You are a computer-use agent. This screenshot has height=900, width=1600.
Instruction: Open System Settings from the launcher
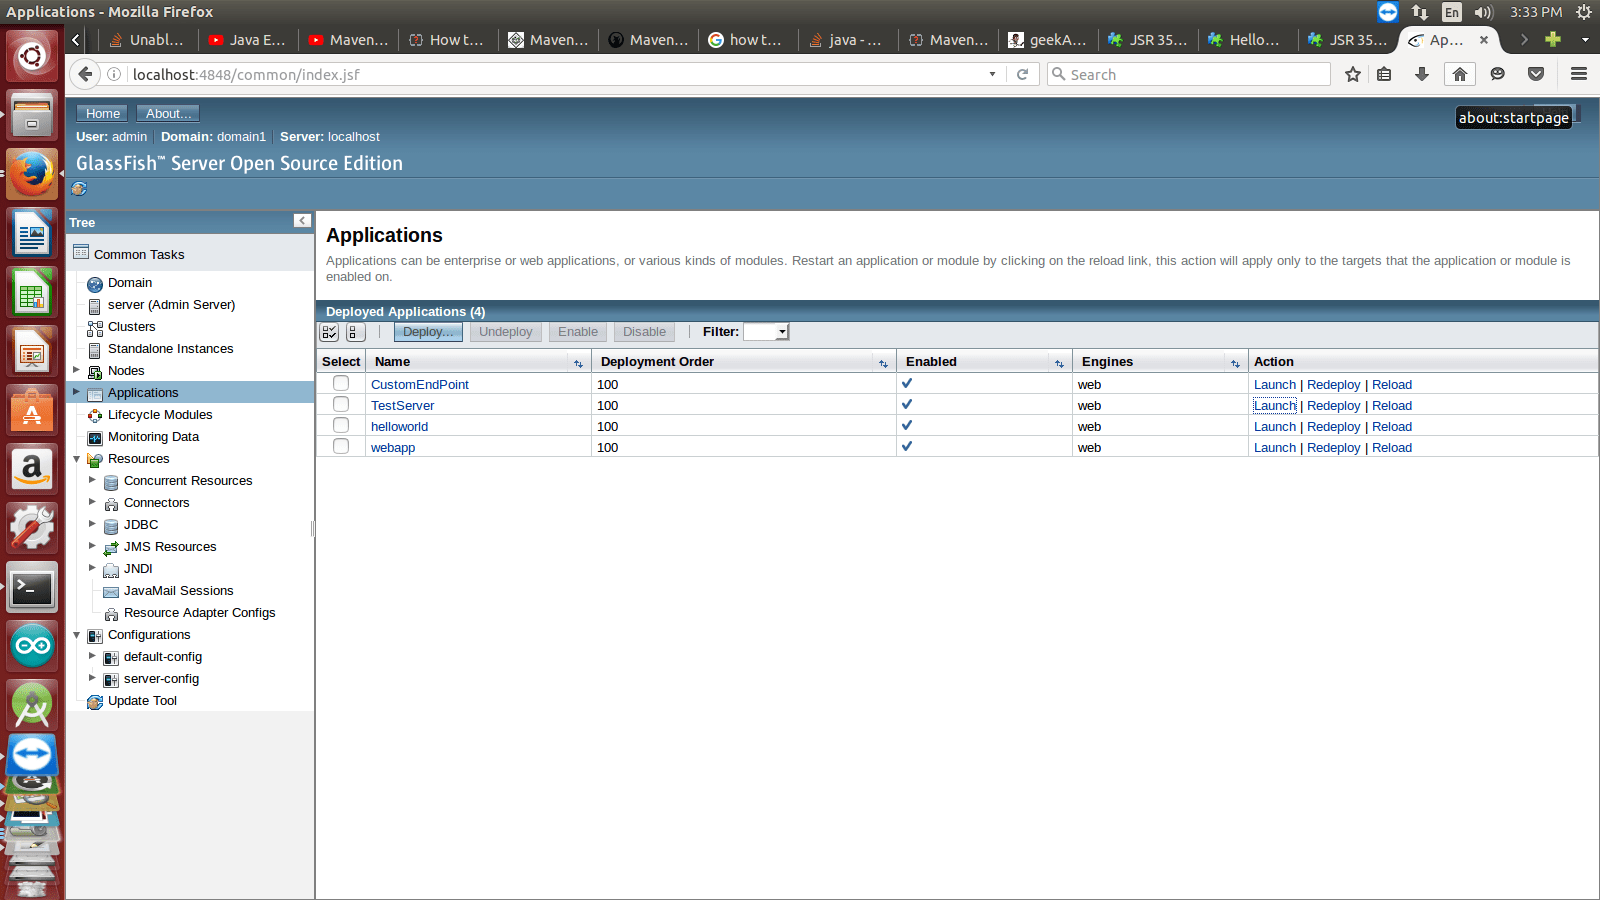(32, 528)
